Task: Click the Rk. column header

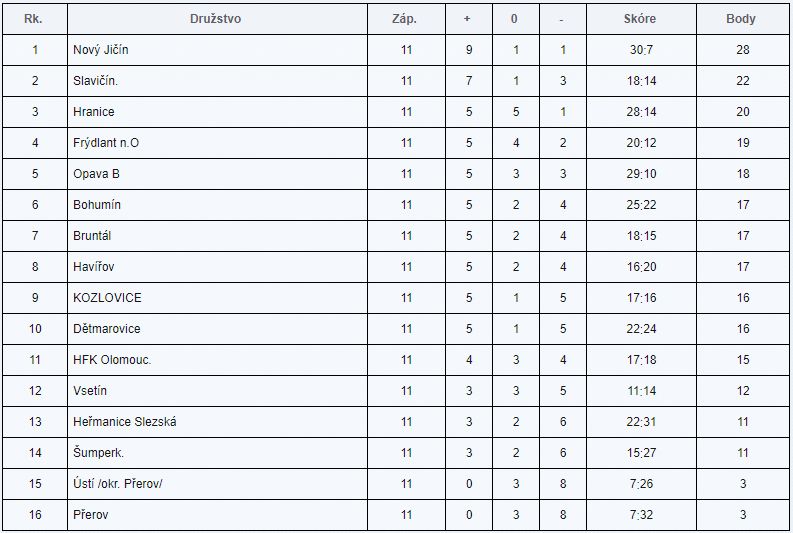Action: (x=33, y=19)
